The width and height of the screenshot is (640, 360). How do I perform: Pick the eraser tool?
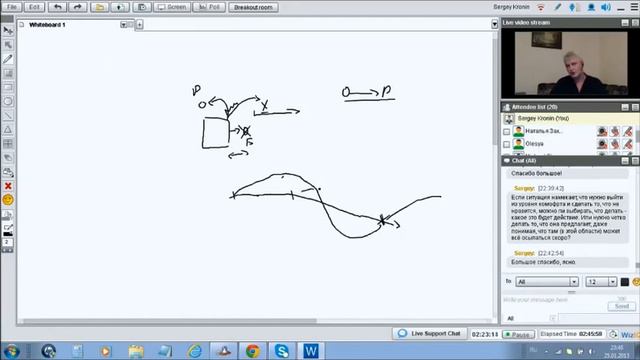8,158
